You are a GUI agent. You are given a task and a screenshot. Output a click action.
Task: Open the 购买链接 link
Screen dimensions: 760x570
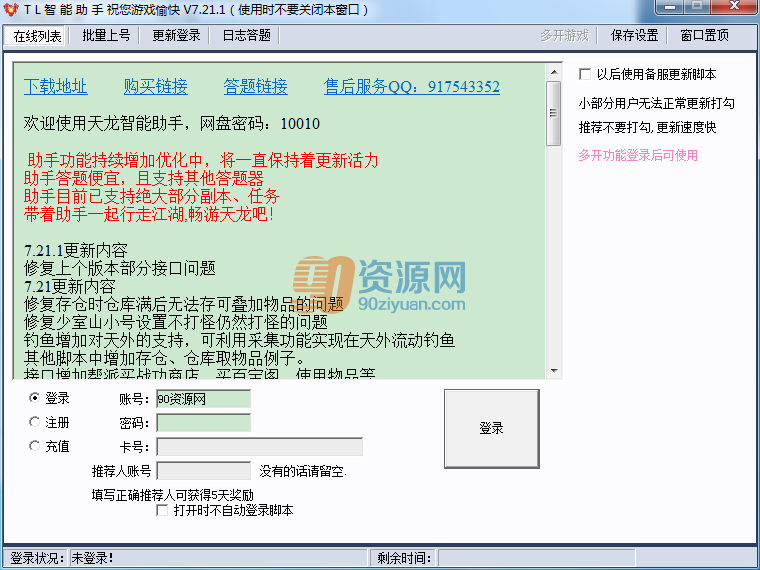[156, 87]
